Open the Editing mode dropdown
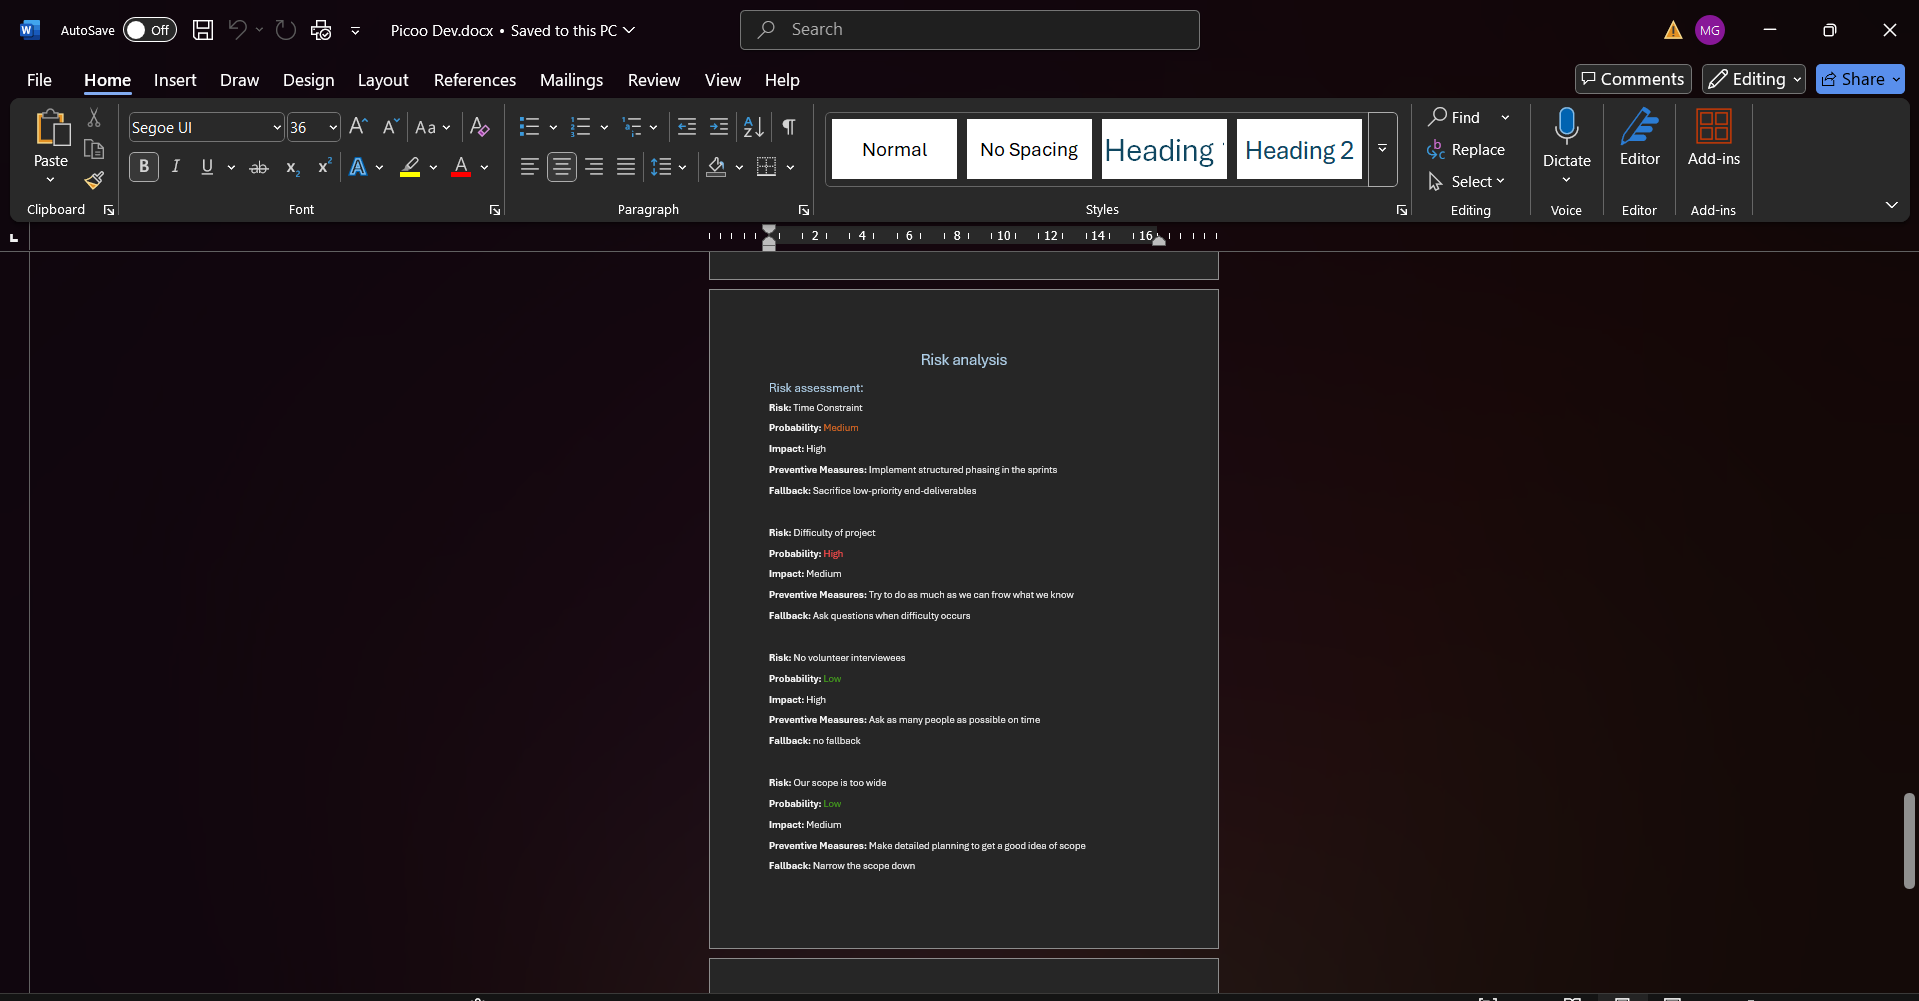 [x=1754, y=79]
